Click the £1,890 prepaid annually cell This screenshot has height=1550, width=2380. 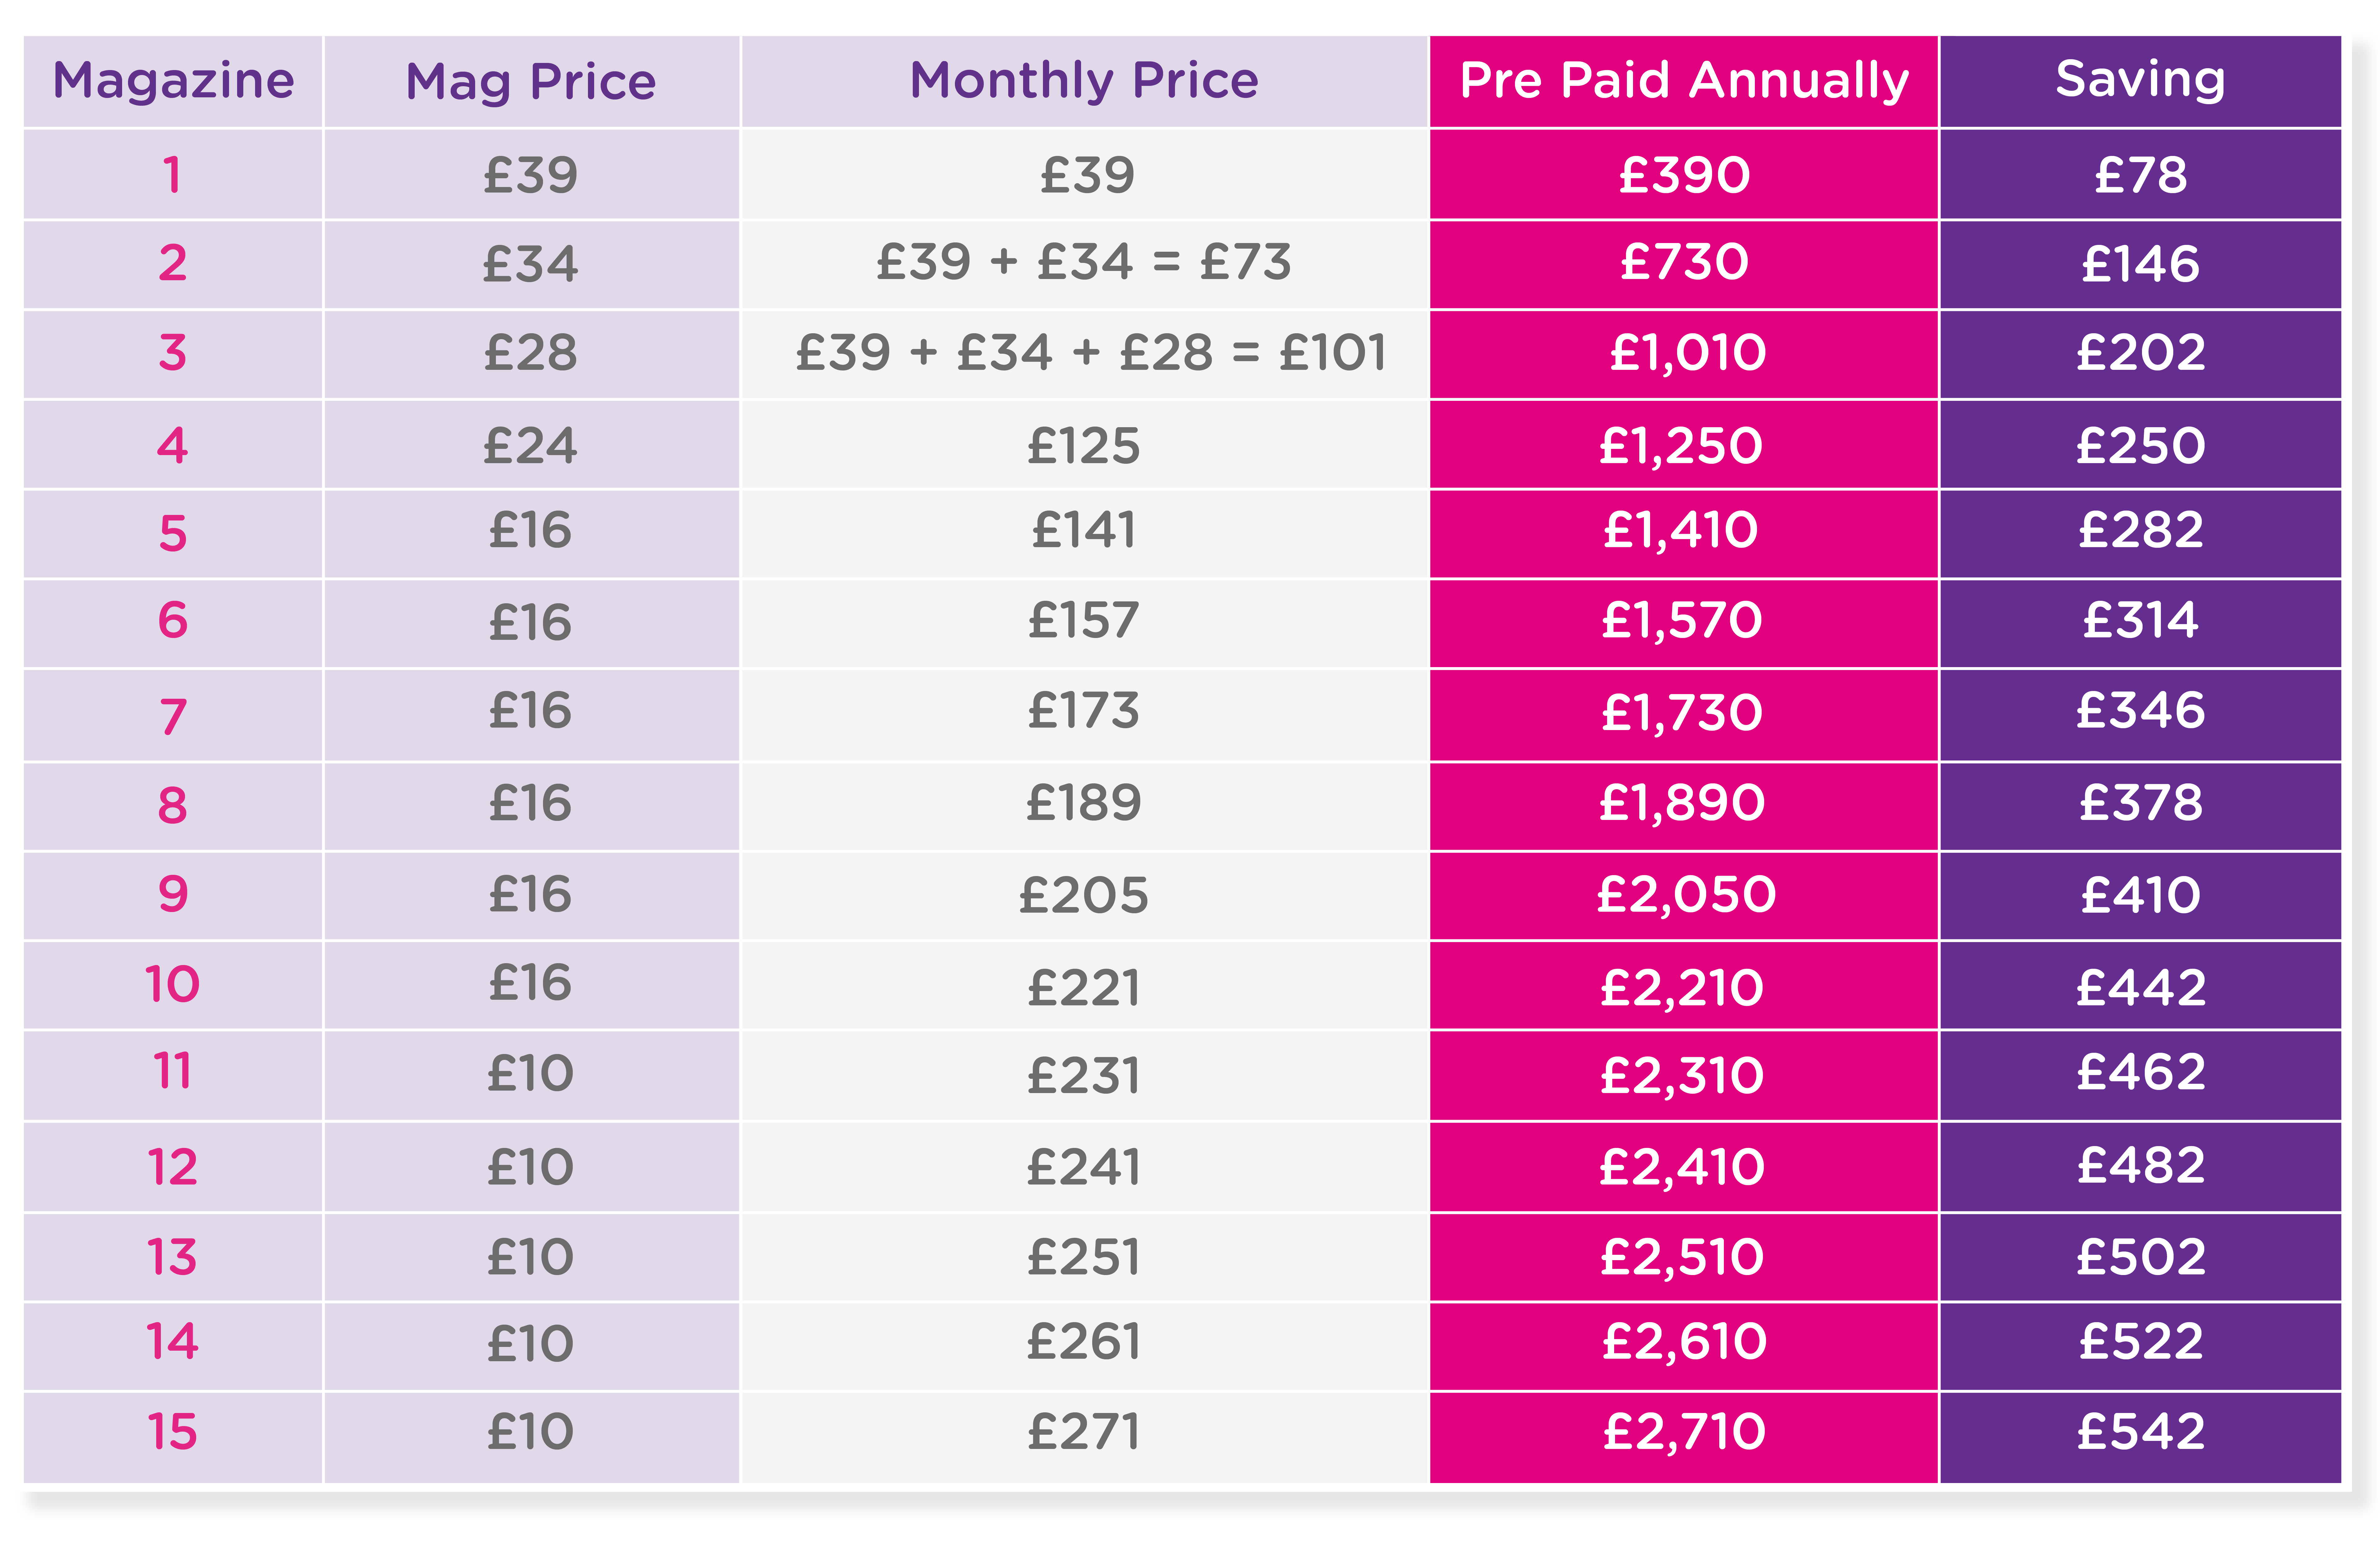tap(1684, 803)
